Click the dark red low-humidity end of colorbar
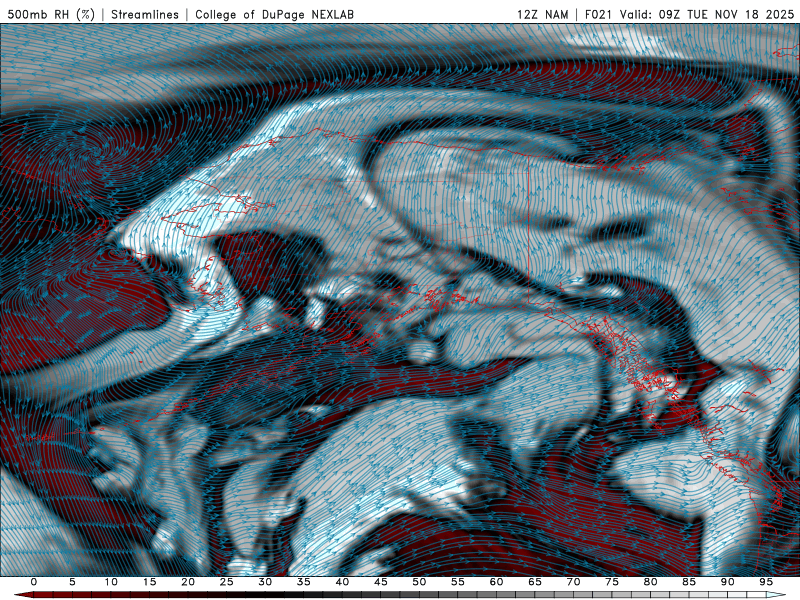The height and width of the screenshot is (600, 800). pos(24,595)
